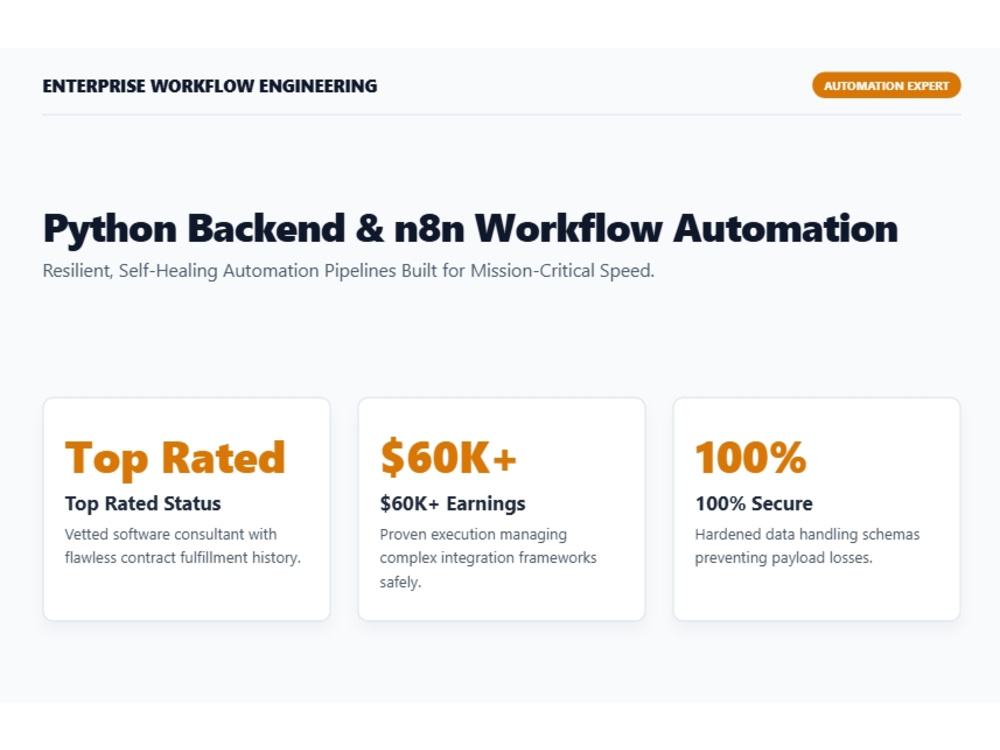The image size is (1000, 750).
Task: Click the 100% Secure label
Action: (754, 504)
